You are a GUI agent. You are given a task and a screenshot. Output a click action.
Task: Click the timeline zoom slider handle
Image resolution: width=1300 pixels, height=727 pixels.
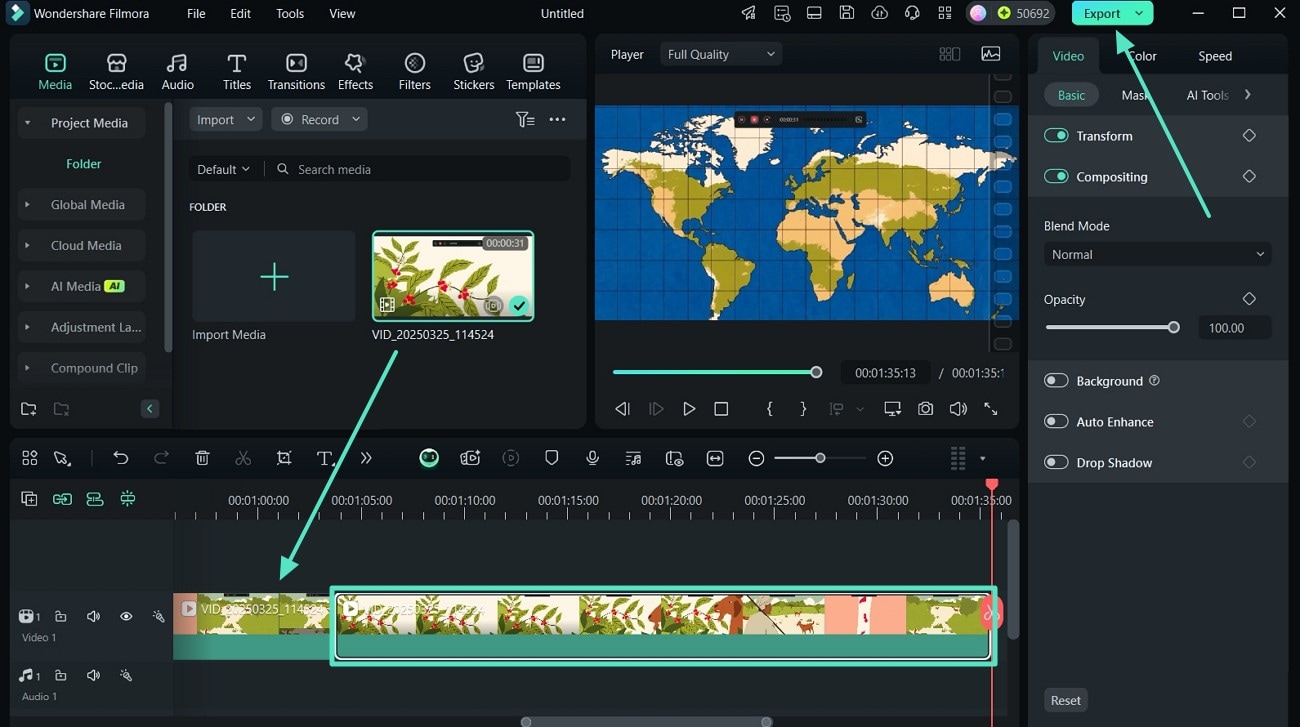point(820,458)
